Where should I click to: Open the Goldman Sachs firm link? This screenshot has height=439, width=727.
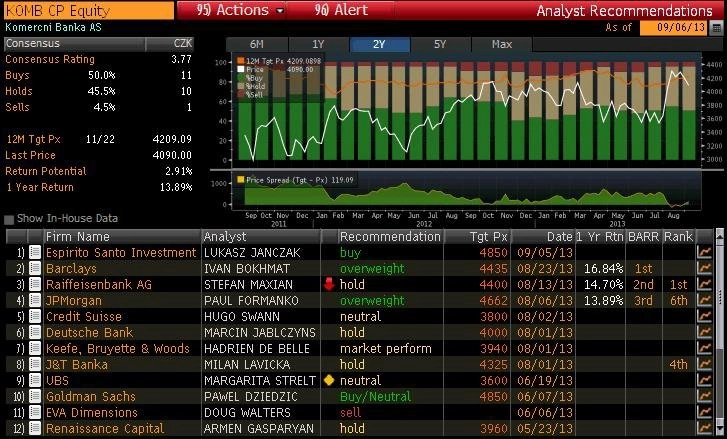pyautogui.click(x=90, y=397)
